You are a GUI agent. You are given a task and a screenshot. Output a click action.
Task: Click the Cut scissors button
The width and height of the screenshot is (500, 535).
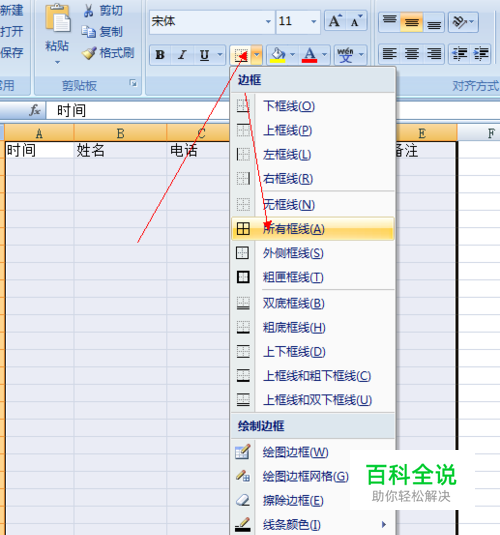pyautogui.click(x=102, y=11)
